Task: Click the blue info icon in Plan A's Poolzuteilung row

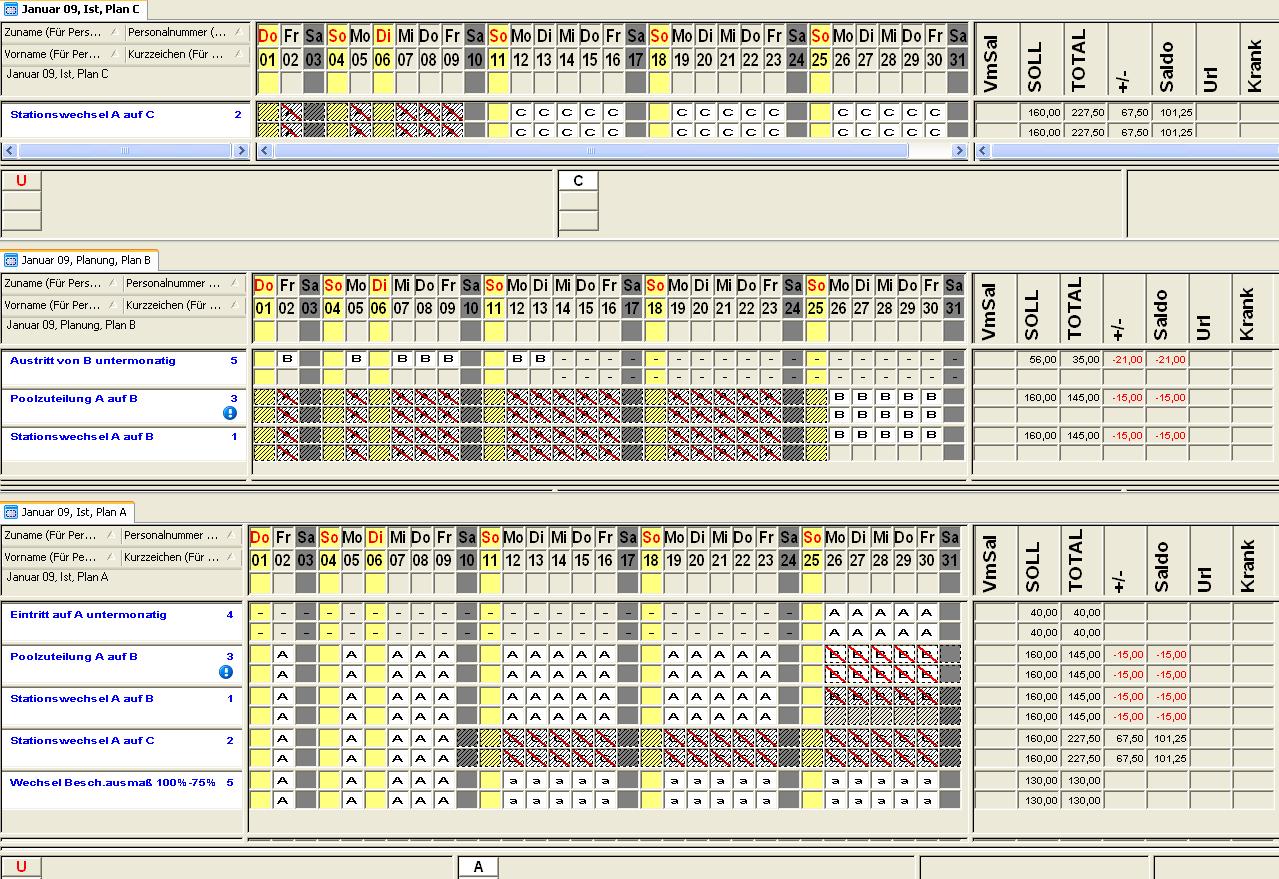Action: pos(226,672)
